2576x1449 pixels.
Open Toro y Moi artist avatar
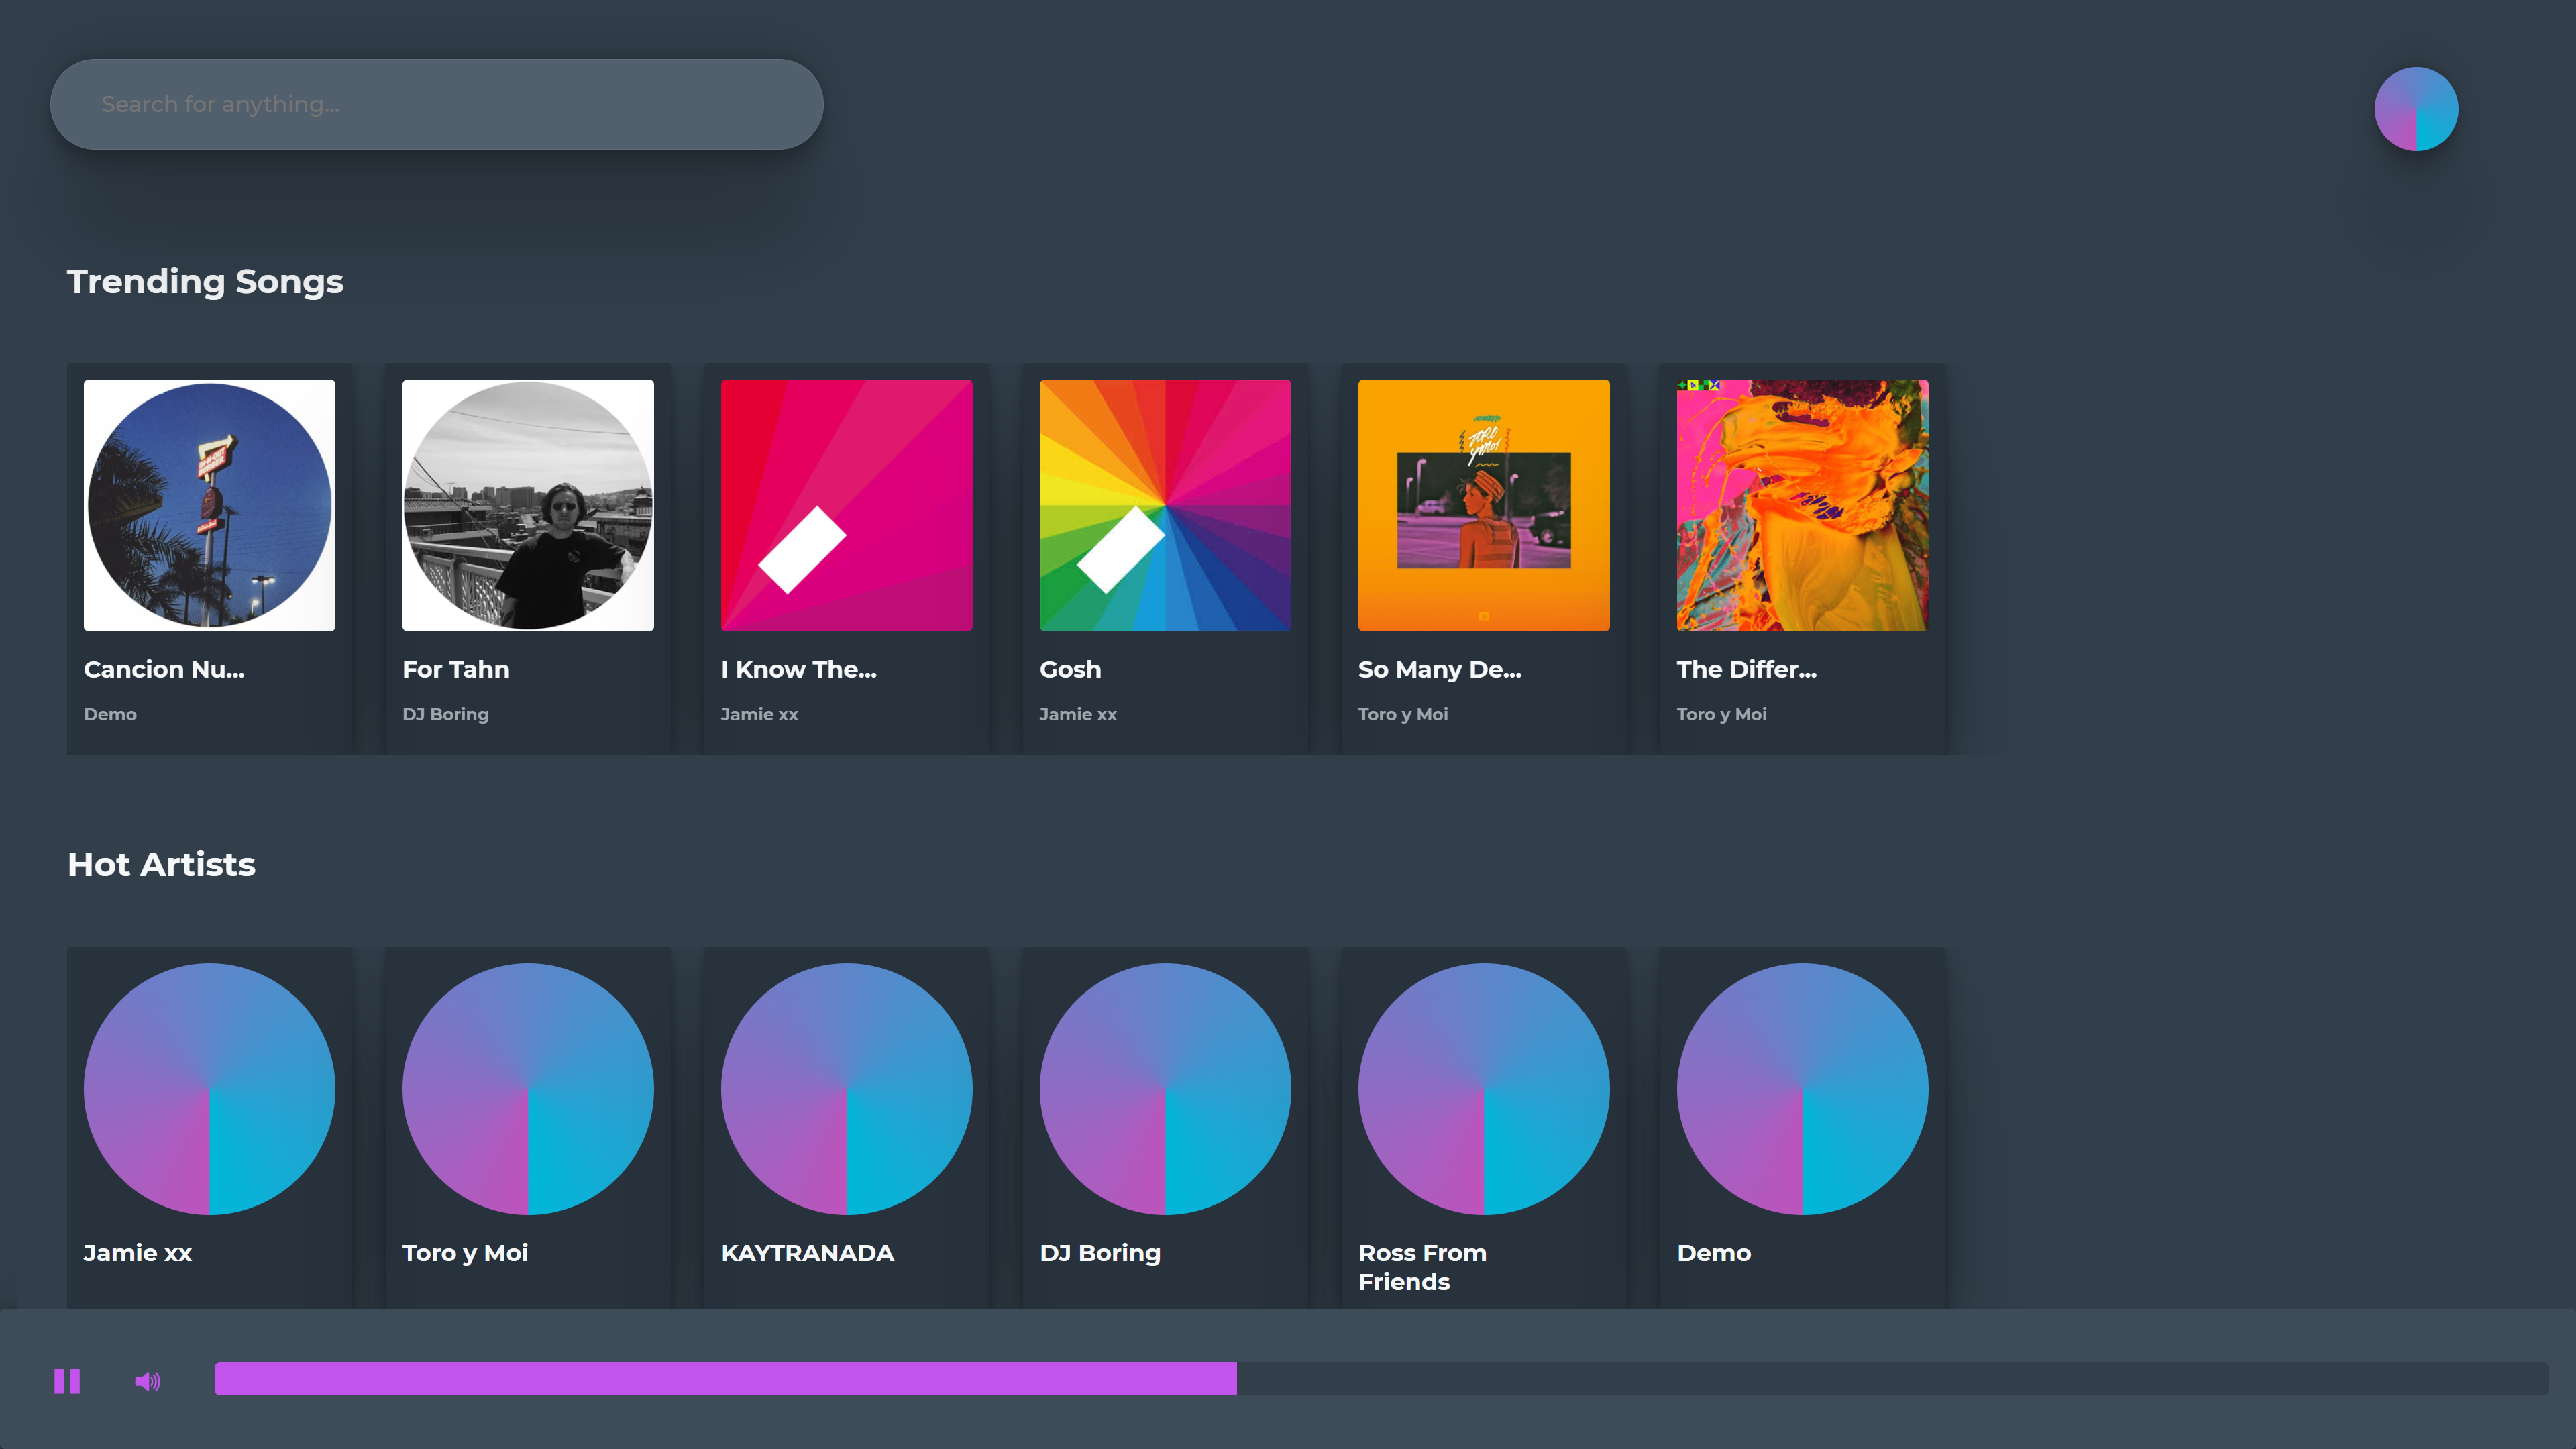click(x=528, y=1089)
